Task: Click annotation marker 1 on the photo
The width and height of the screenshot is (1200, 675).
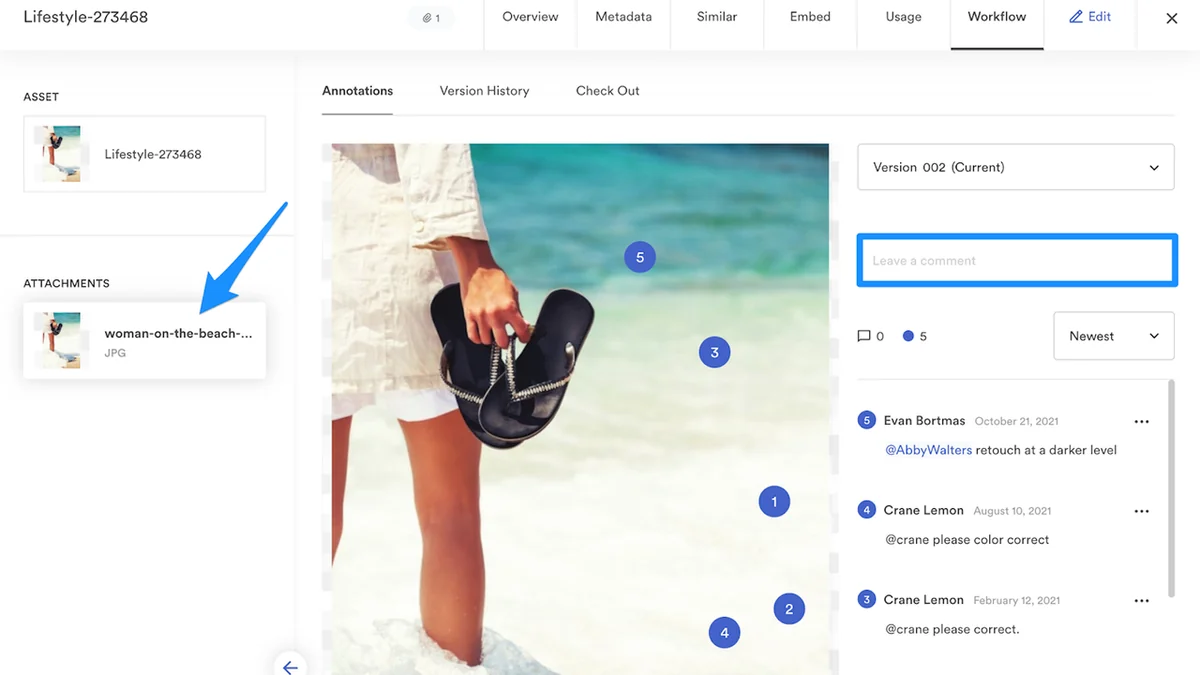Action: point(774,501)
